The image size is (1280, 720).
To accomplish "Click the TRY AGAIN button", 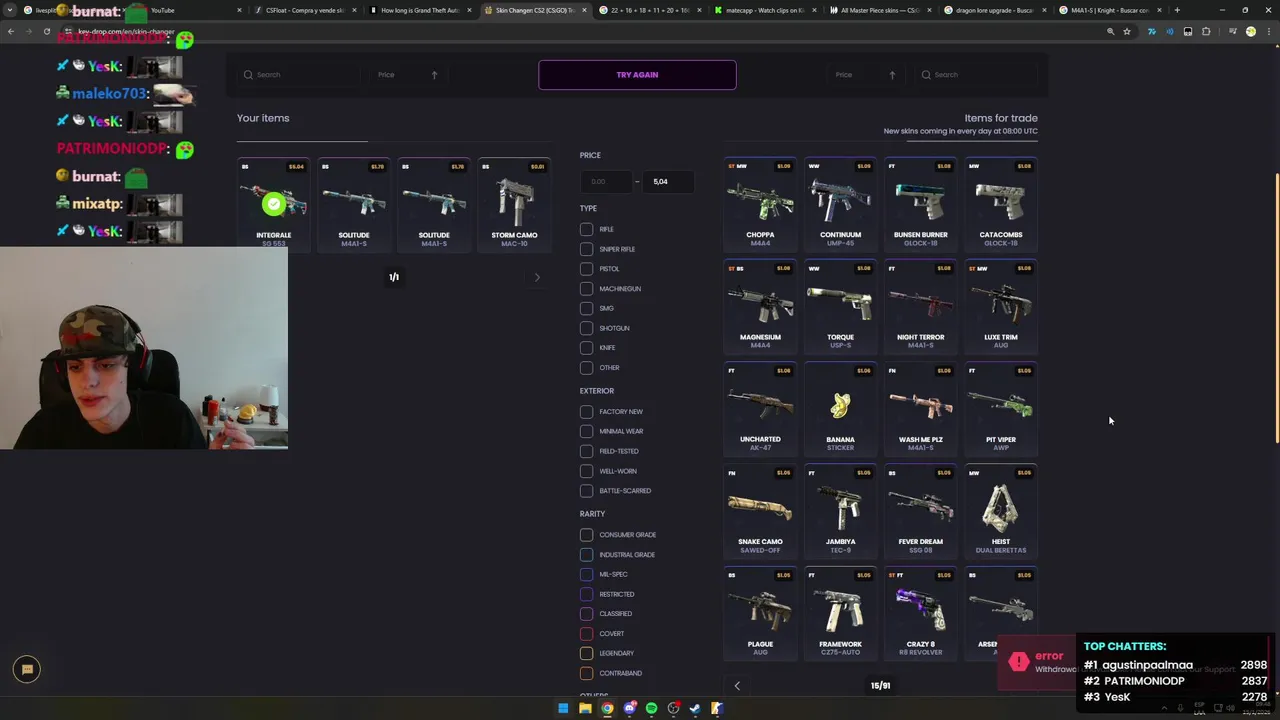I will pos(637,74).
